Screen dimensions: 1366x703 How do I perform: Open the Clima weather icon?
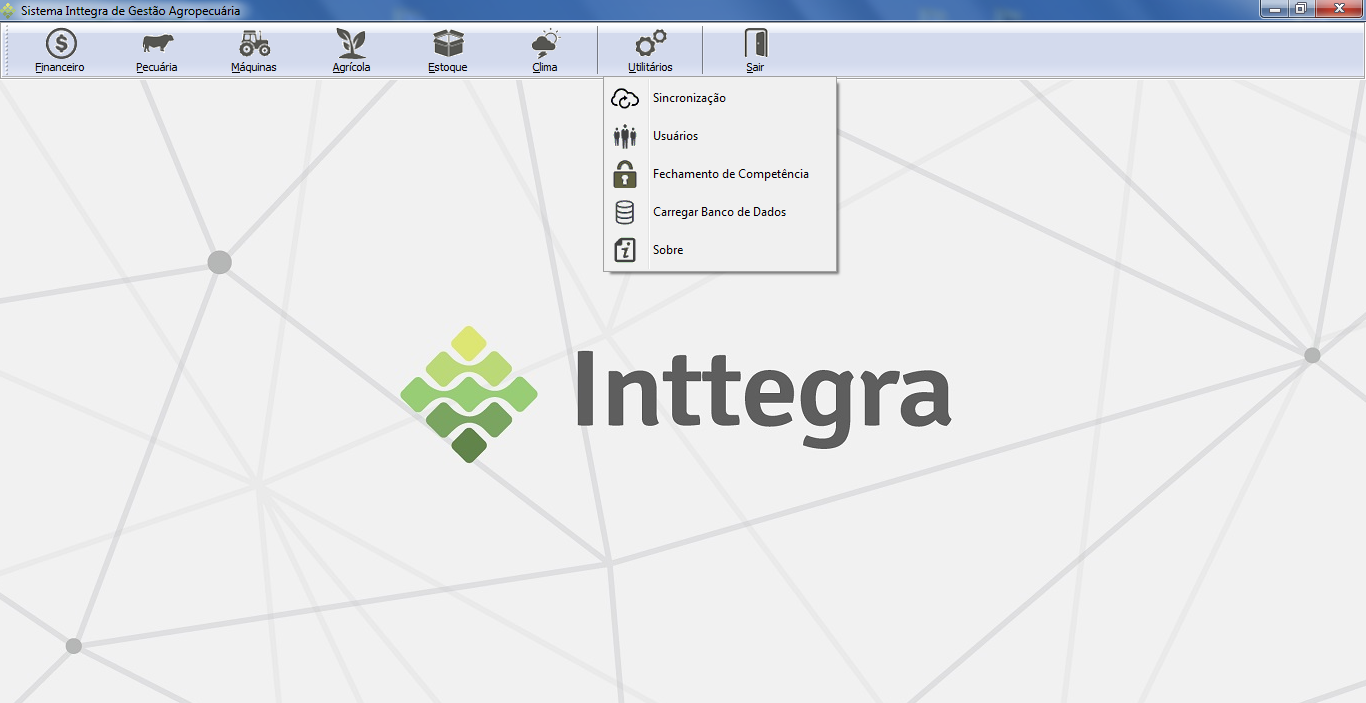pos(545,44)
